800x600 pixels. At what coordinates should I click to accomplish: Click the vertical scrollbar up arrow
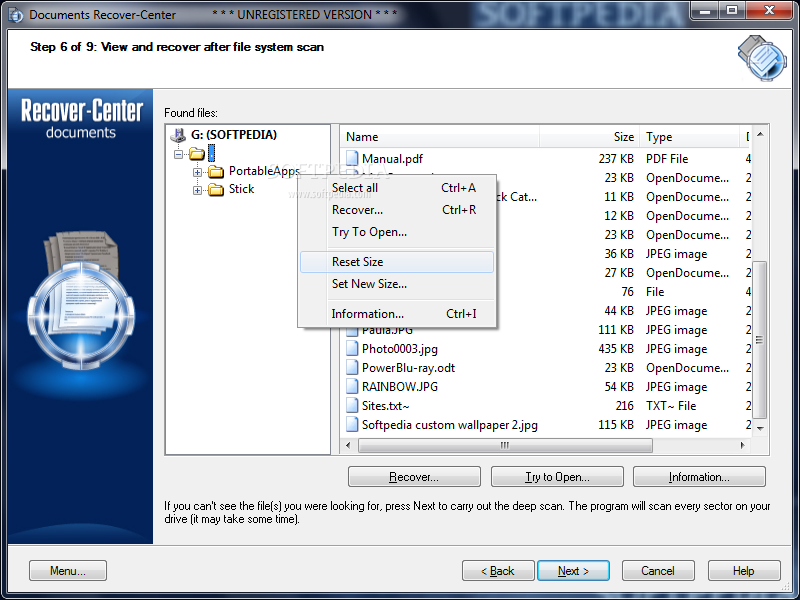click(x=760, y=135)
